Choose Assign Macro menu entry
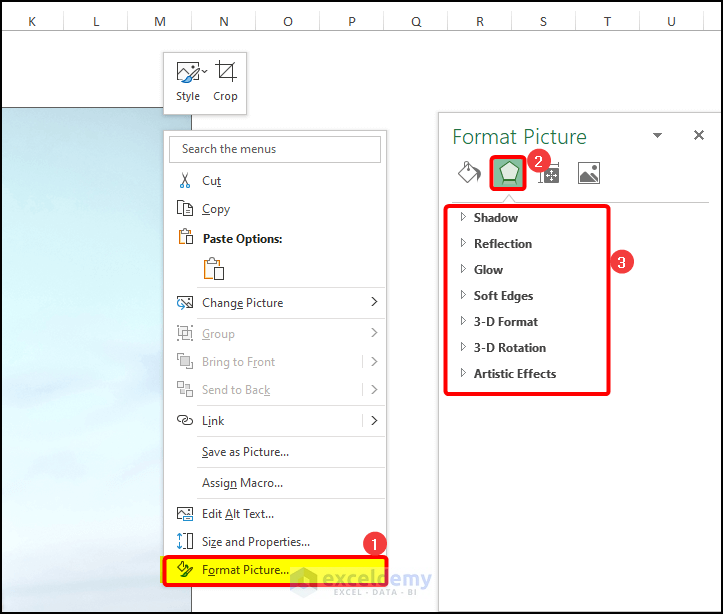 pyautogui.click(x=275, y=483)
